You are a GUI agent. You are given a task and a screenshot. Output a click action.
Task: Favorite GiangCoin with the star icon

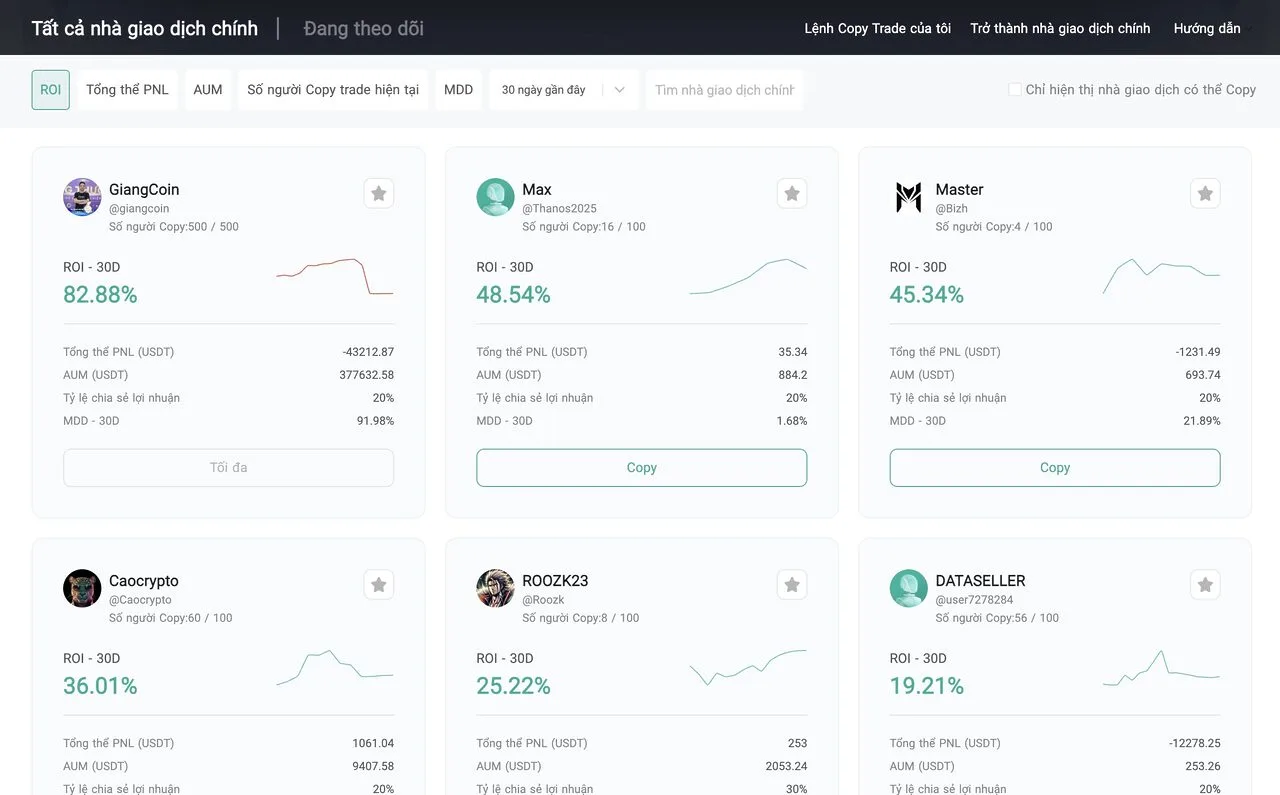[x=378, y=194]
